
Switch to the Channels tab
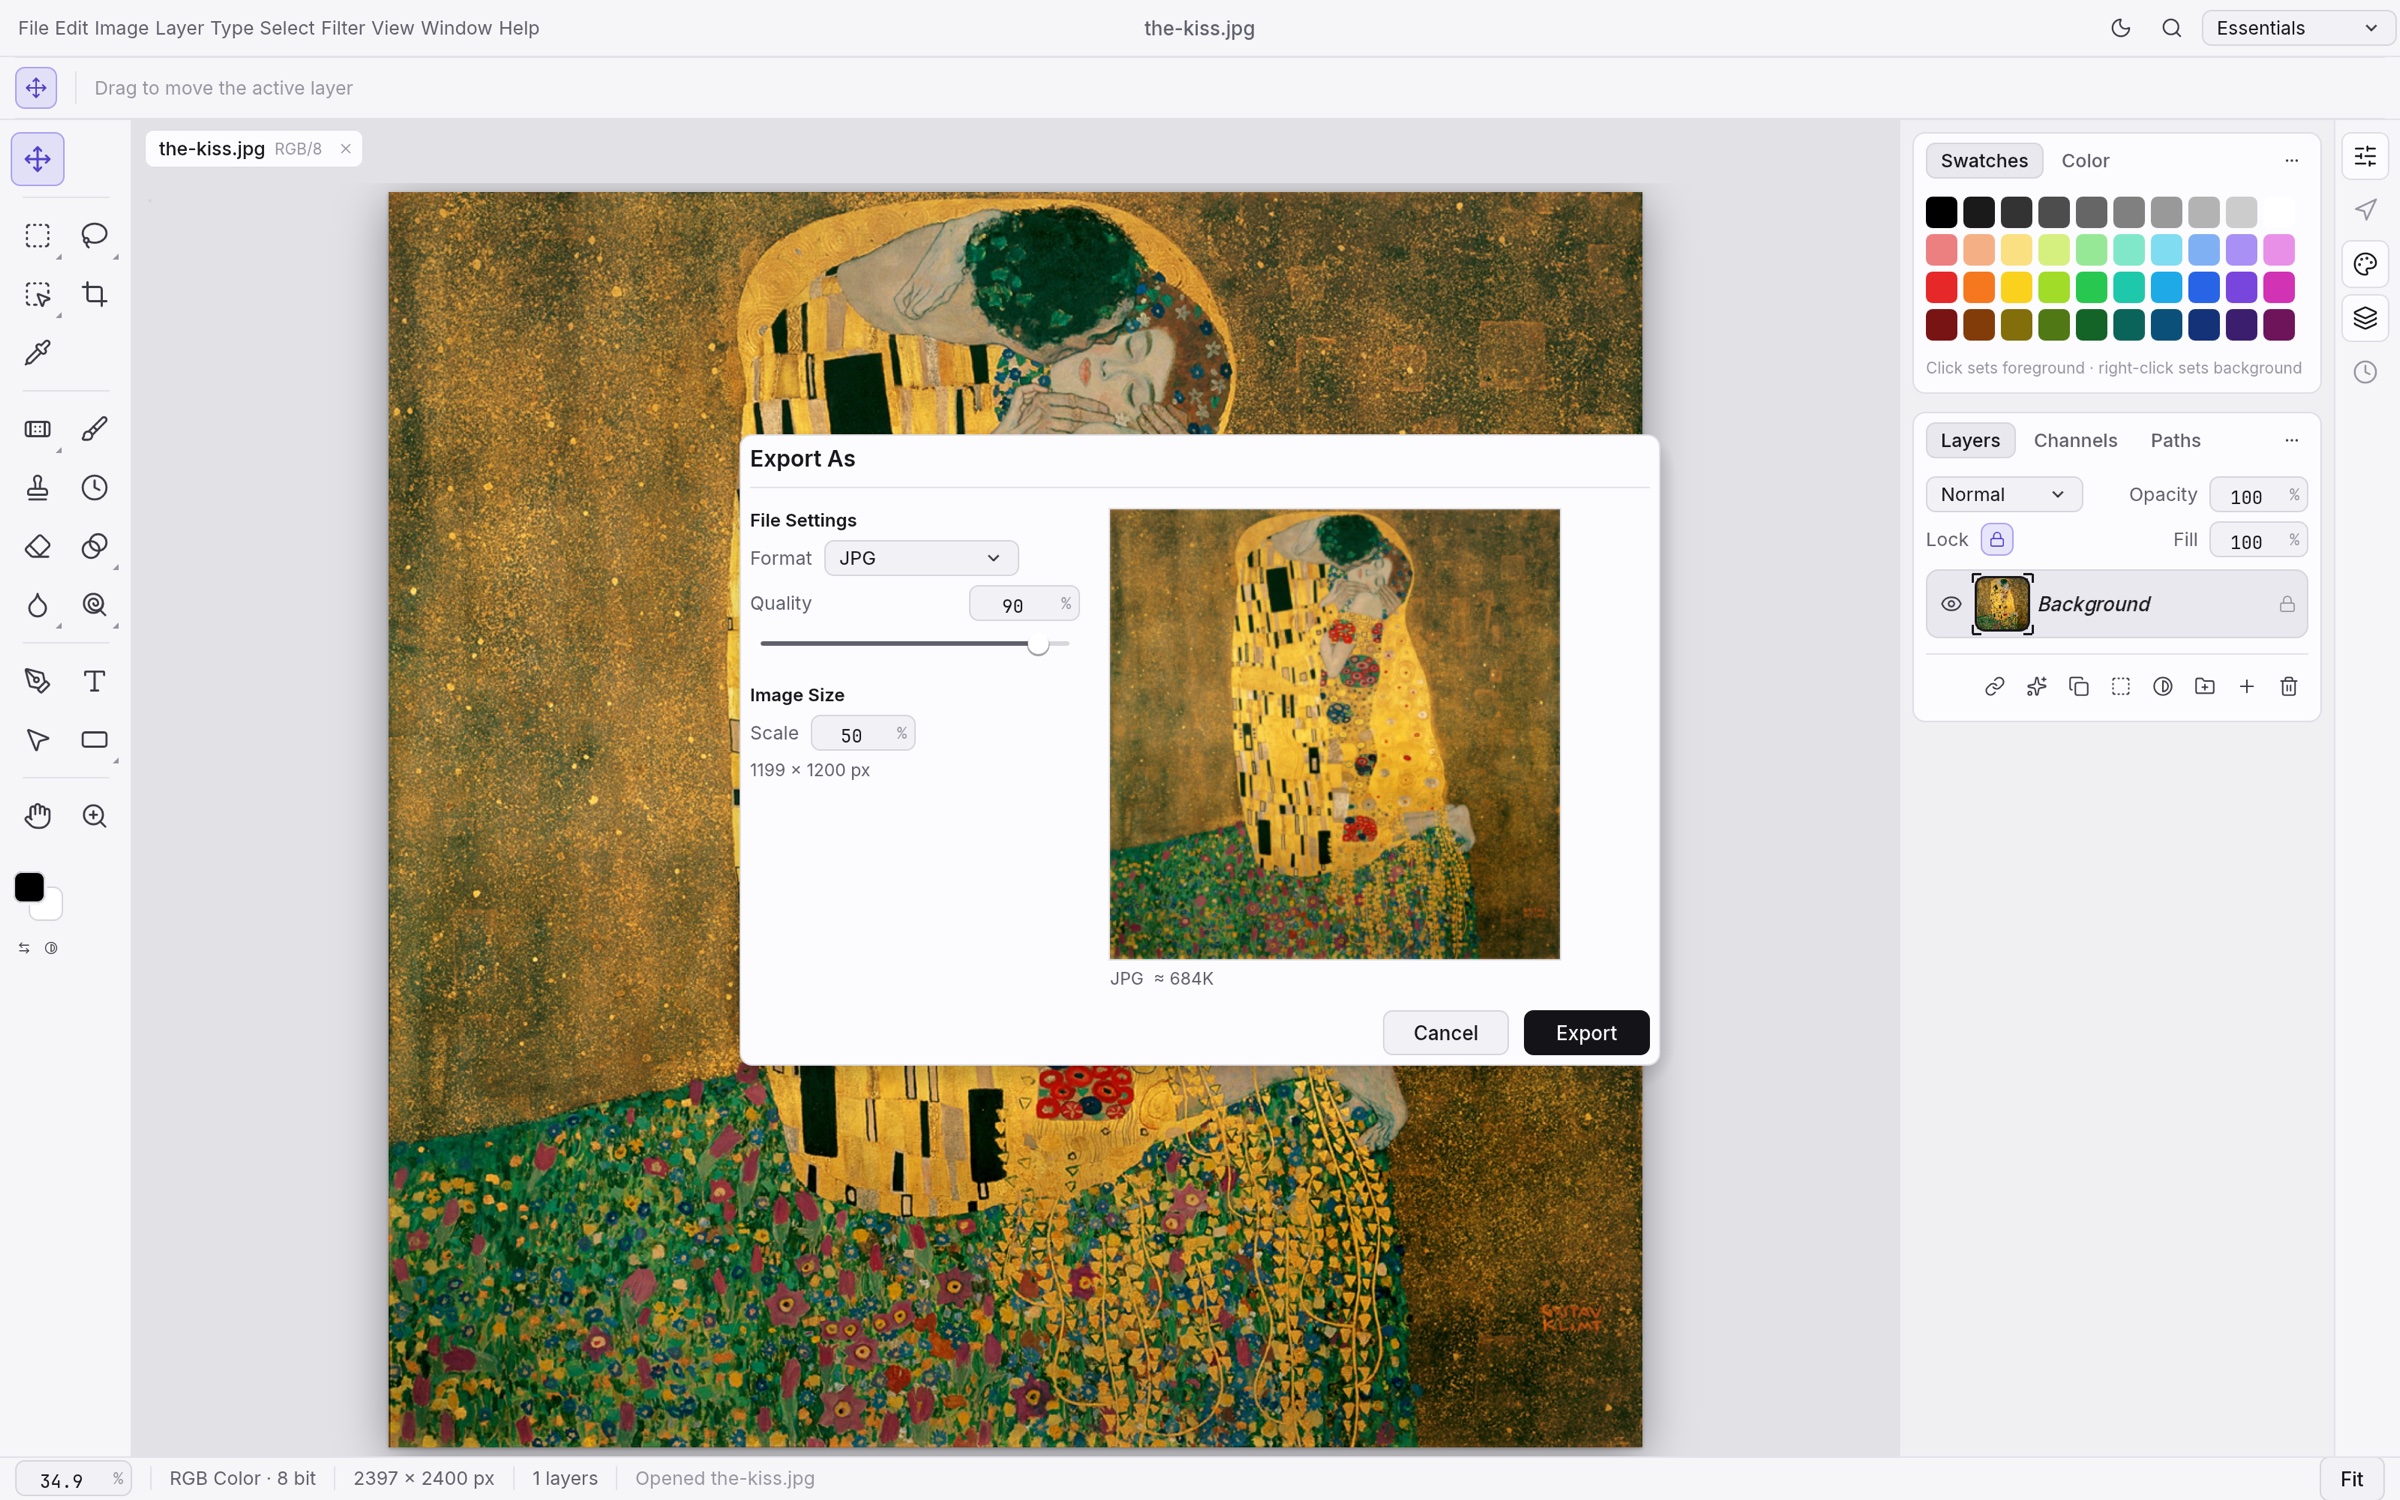pos(2075,440)
